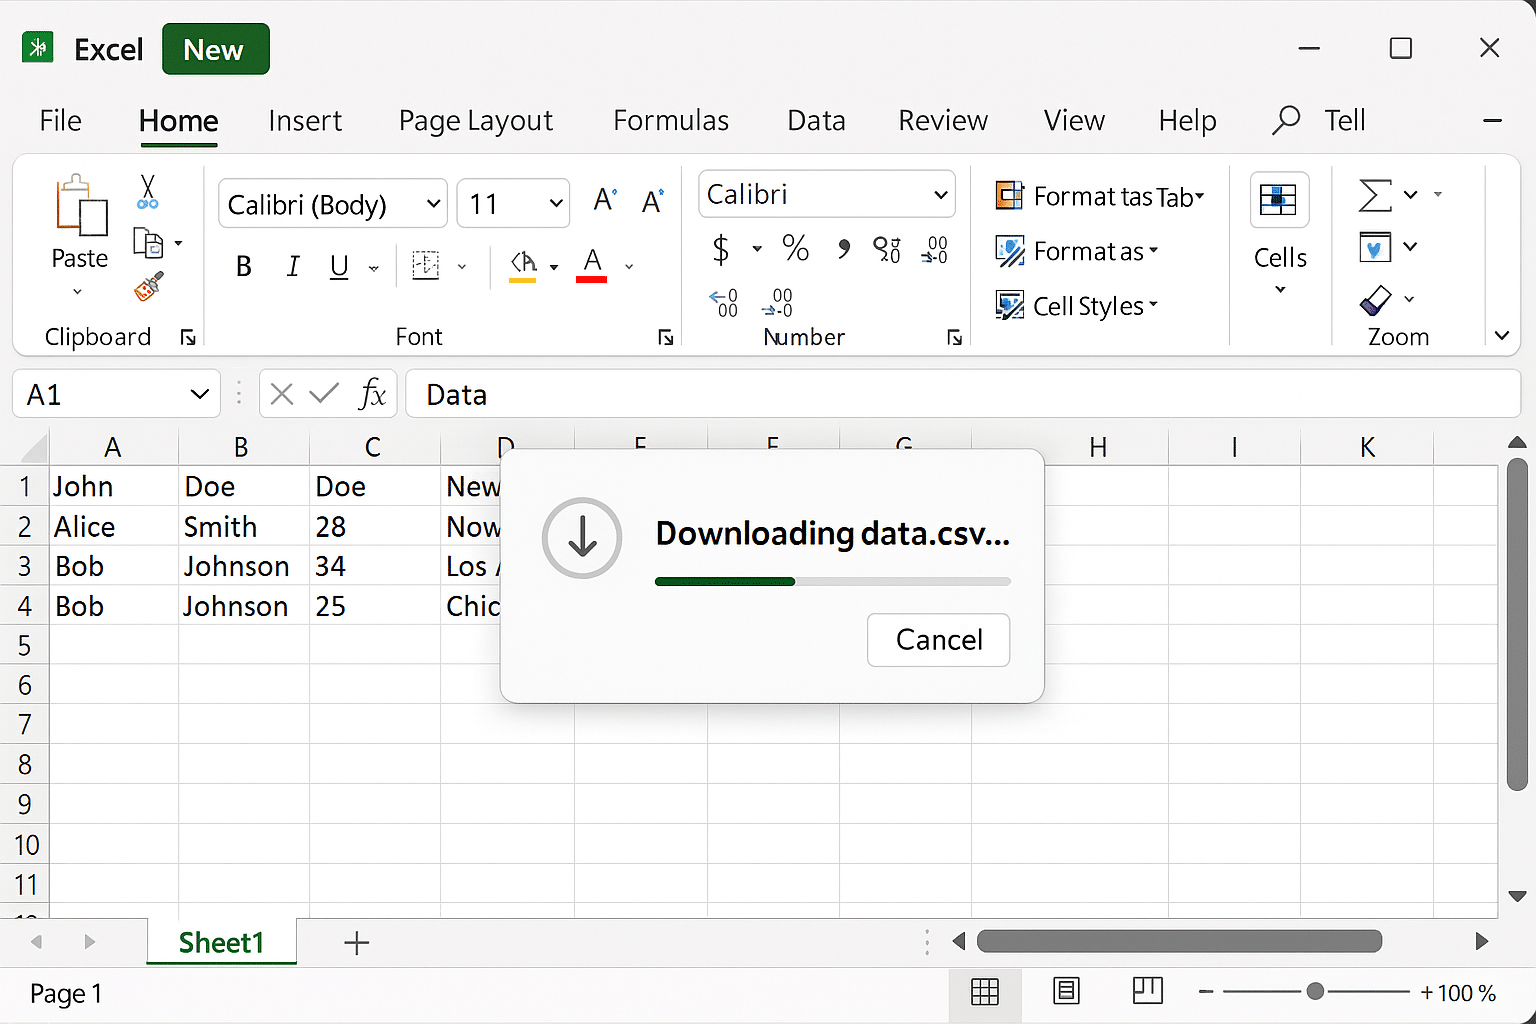Open the Review tab
The height and width of the screenshot is (1024, 1536).
943,120
